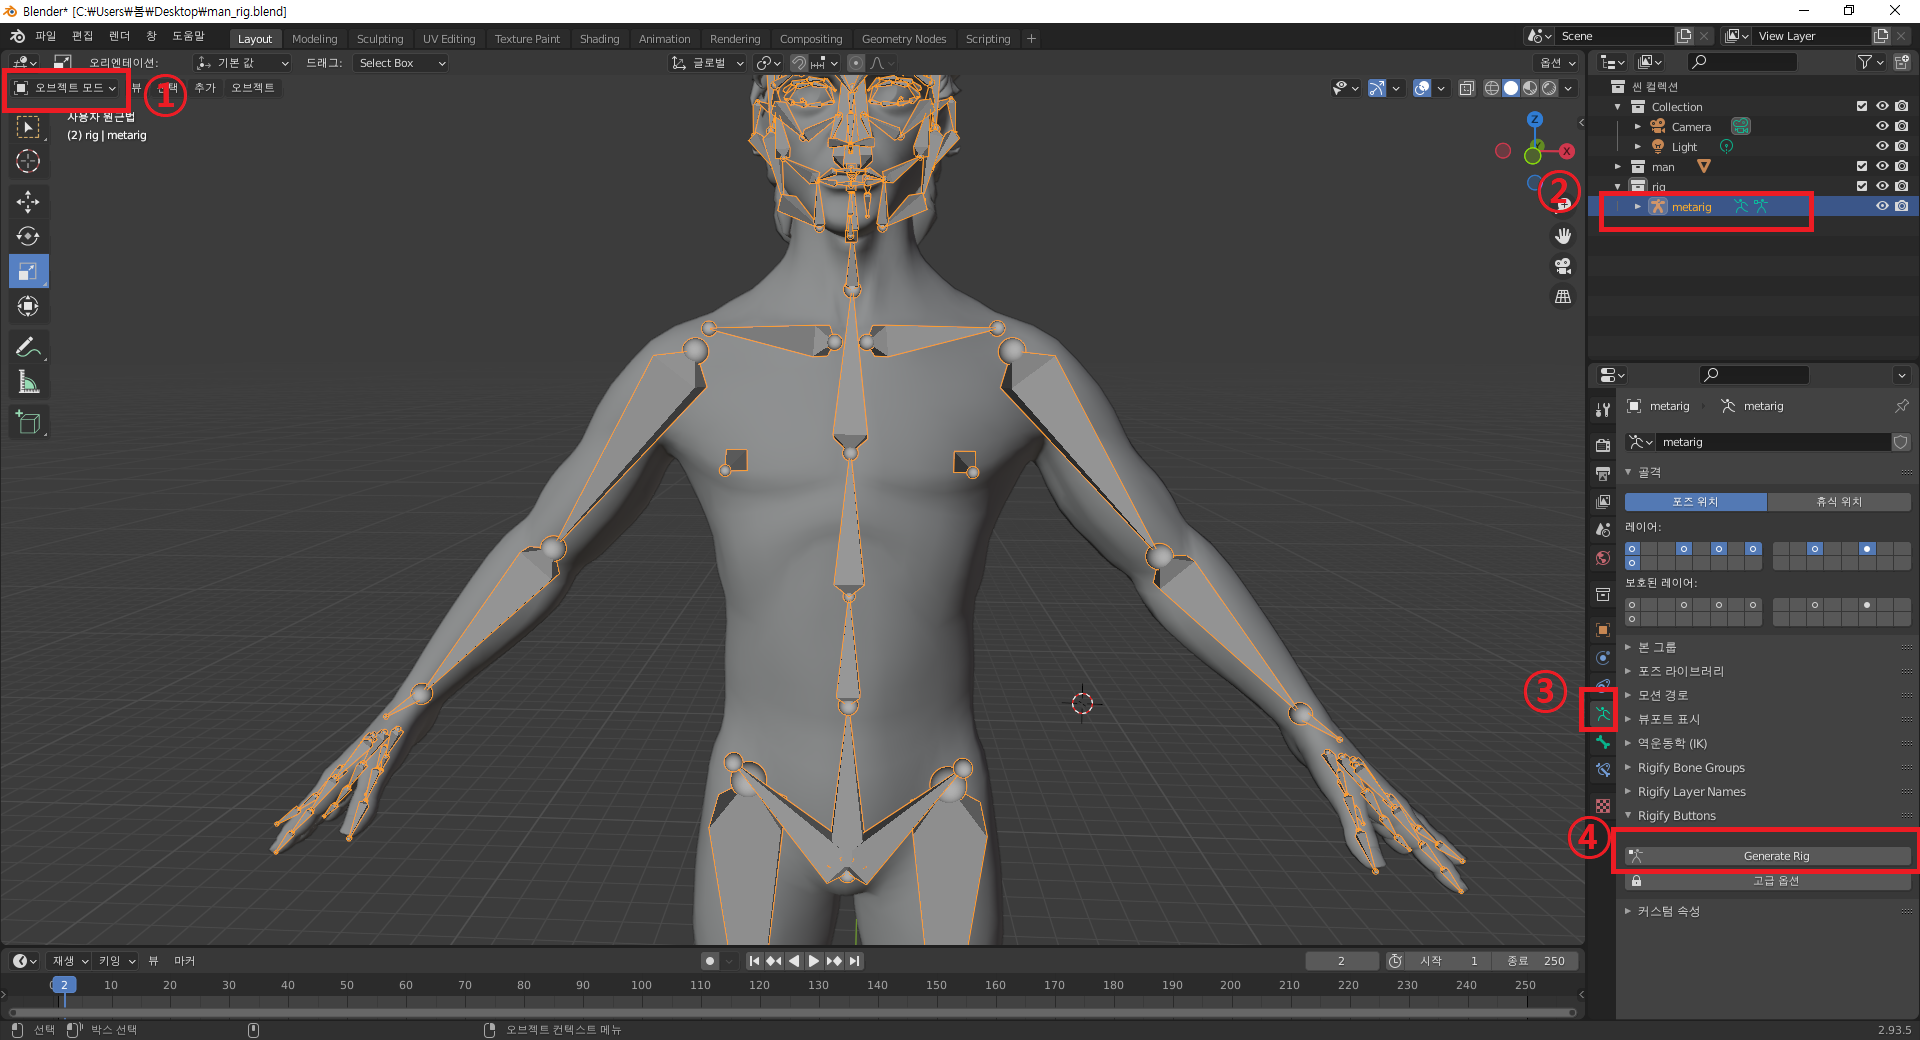Disable metarig render with camera icon
Image resolution: width=1920 pixels, height=1040 pixels.
1902,207
